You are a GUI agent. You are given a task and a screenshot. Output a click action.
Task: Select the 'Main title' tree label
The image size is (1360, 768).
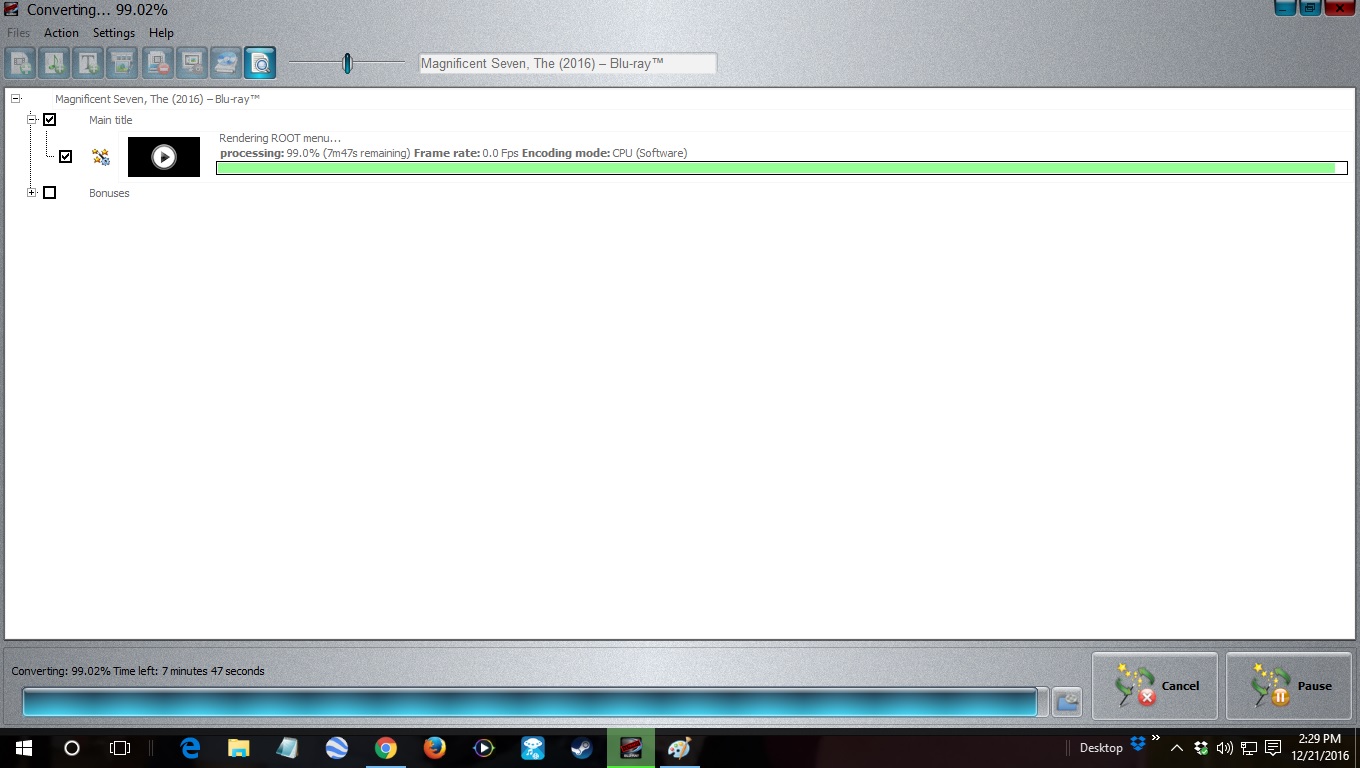tap(110, 120)
